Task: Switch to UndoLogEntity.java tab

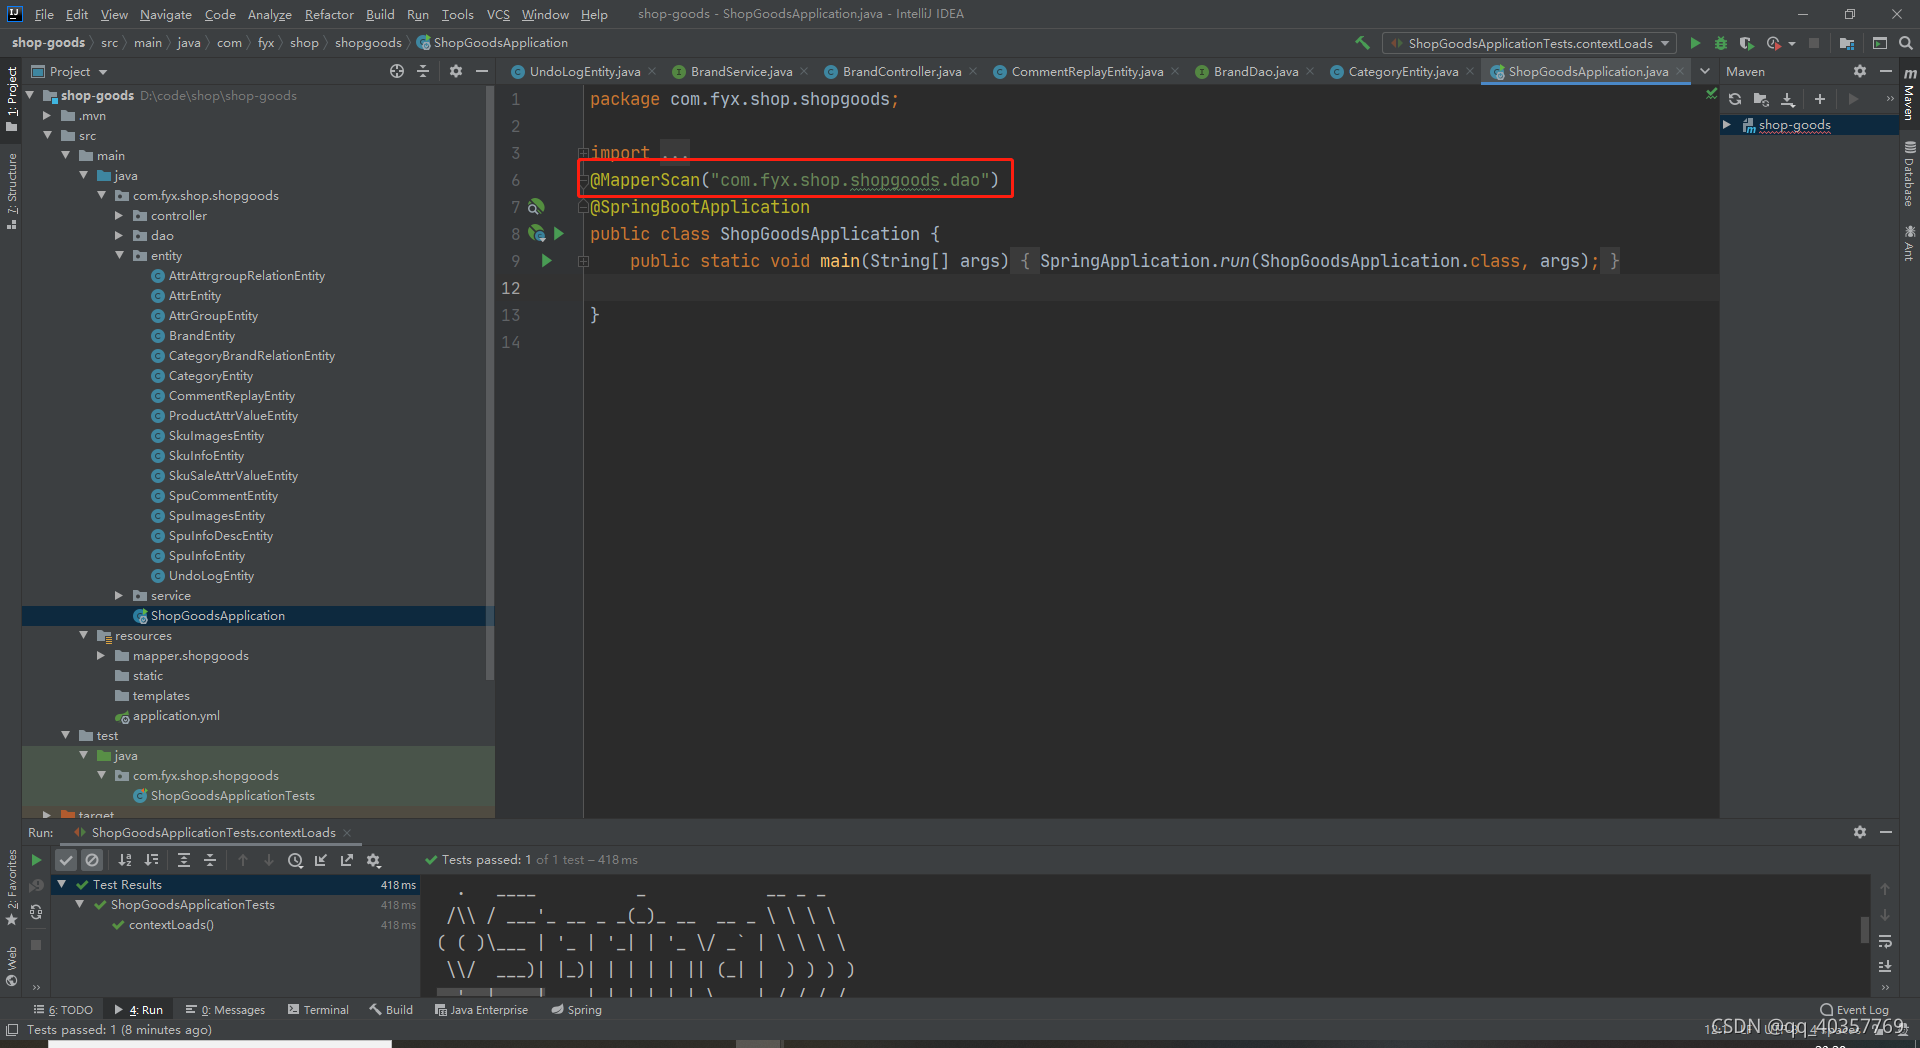Action: [x=584, y=71]
